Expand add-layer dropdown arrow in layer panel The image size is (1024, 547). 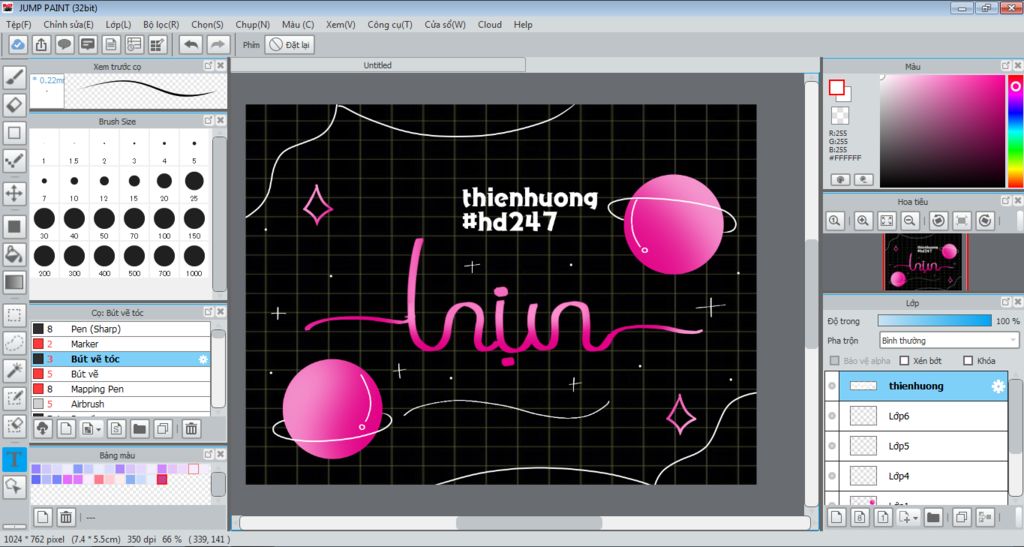pos(916,518)
